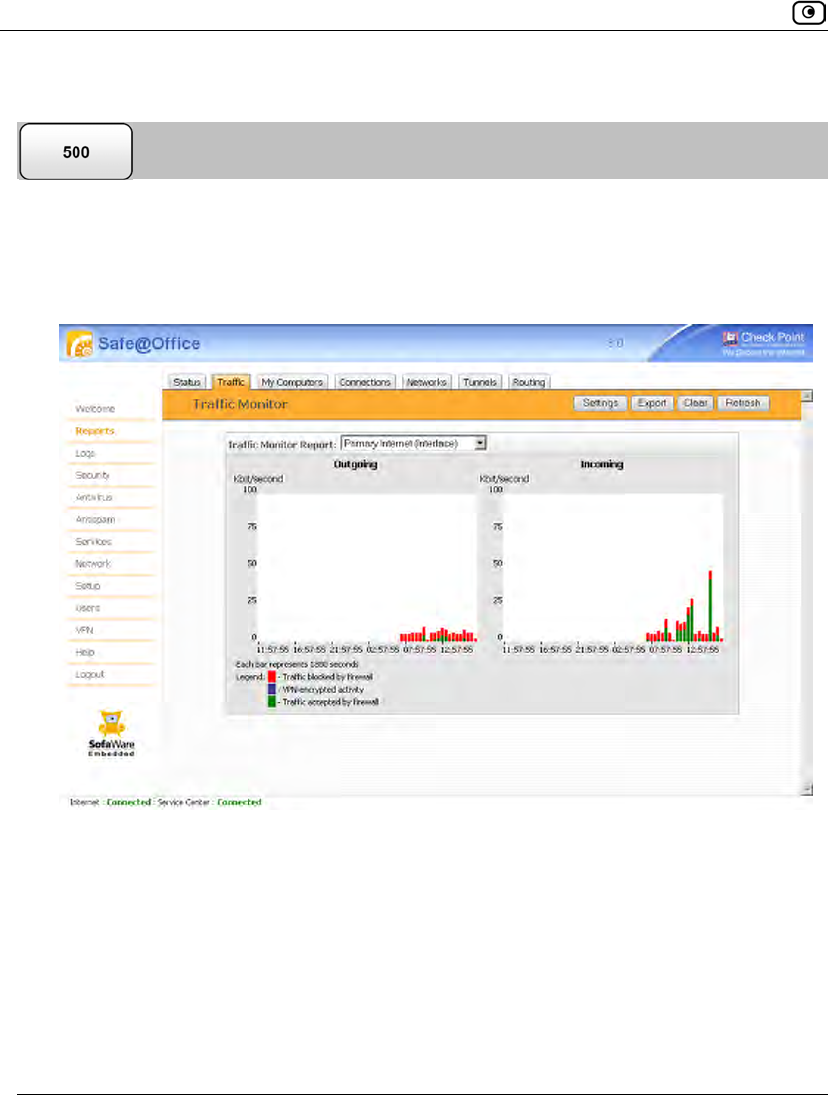The height and width of the screenshot is (1095, 828).
Task: Export the traffic report
Action: [x=652, y=403]
